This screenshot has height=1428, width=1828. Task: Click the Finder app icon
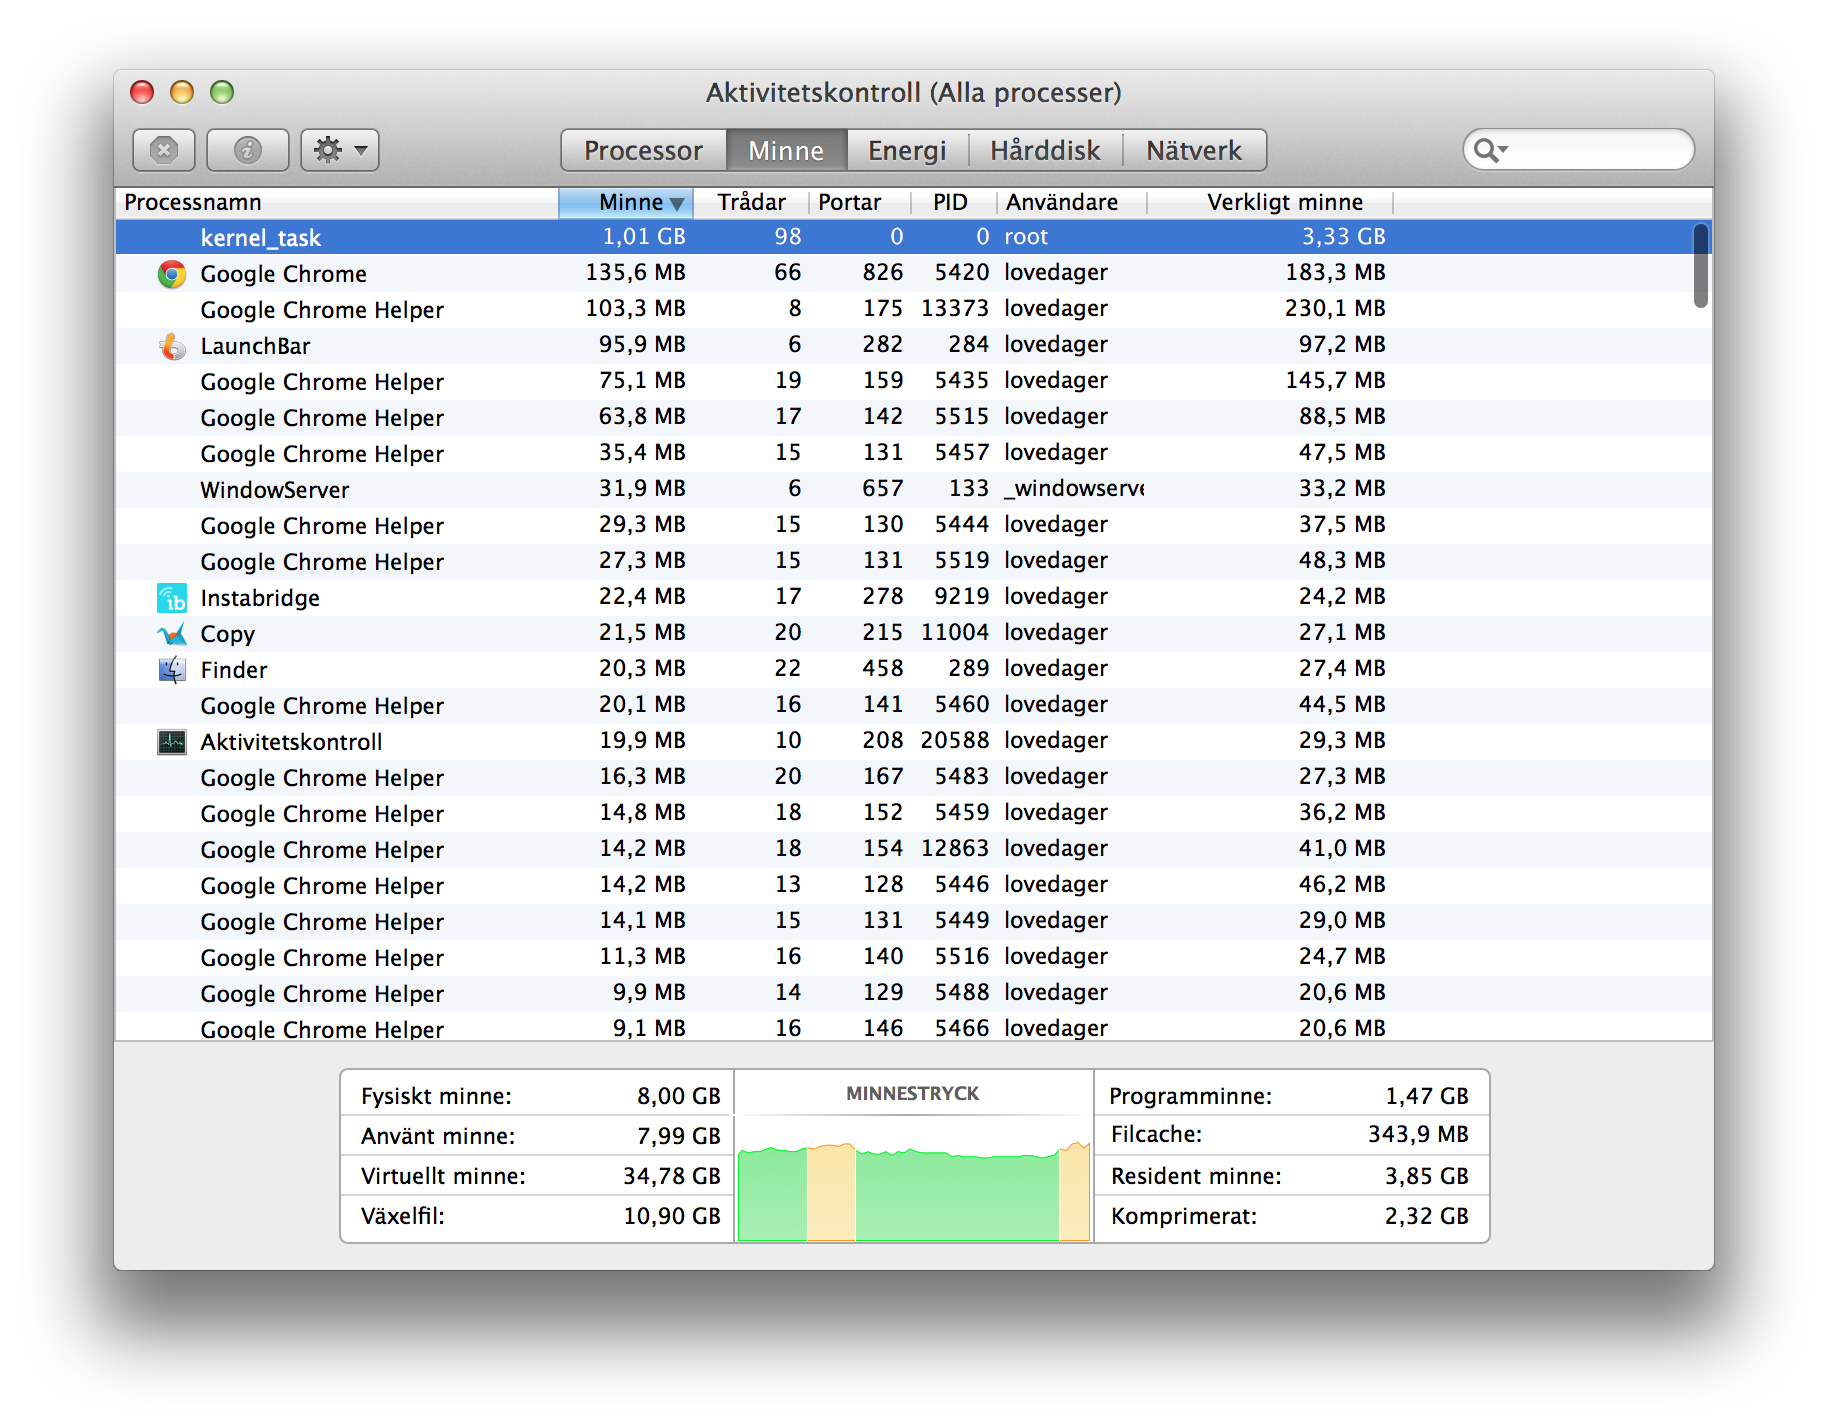tap(172, 670)
